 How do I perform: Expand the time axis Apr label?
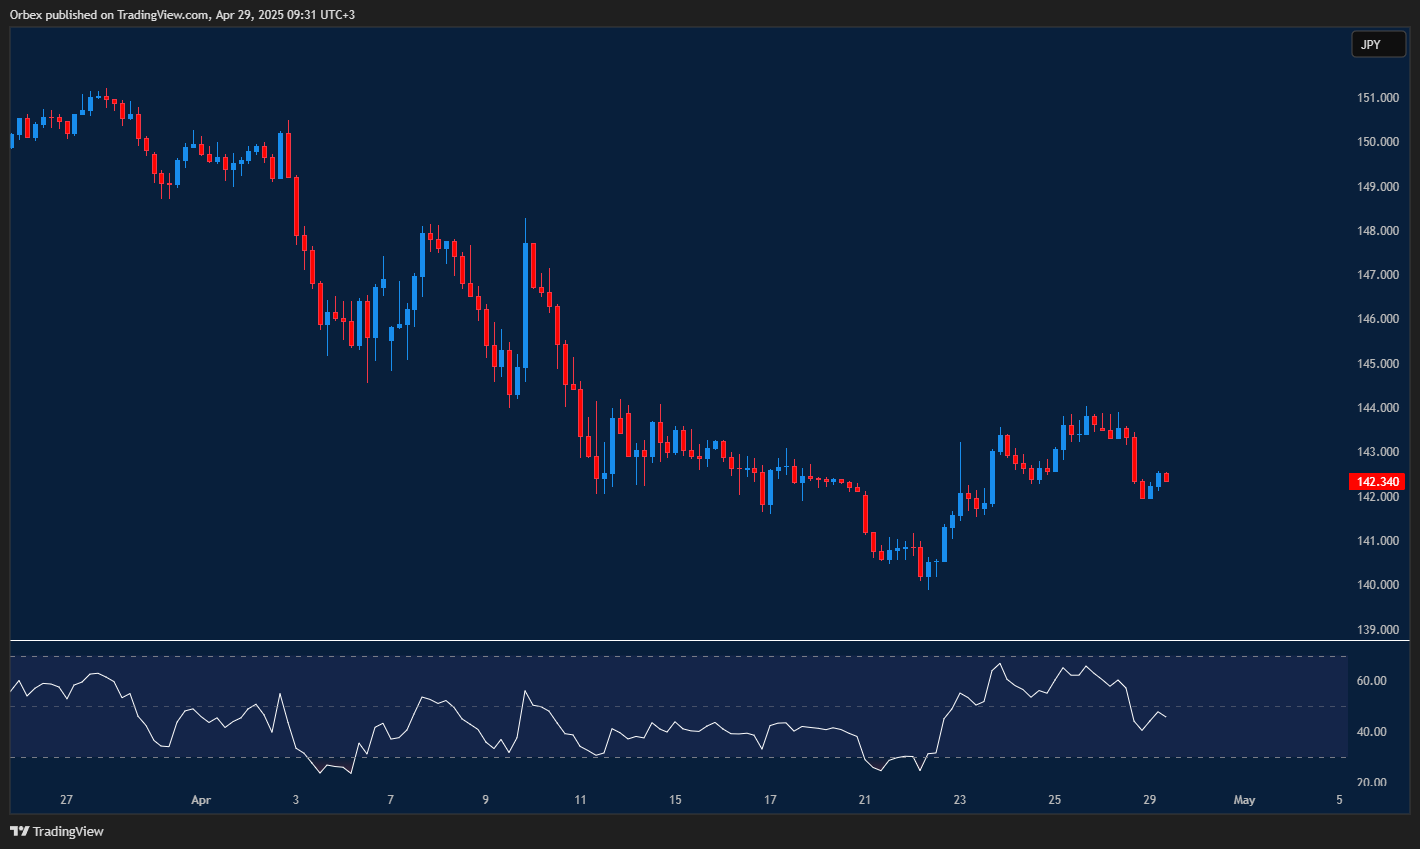pos(200,800)
